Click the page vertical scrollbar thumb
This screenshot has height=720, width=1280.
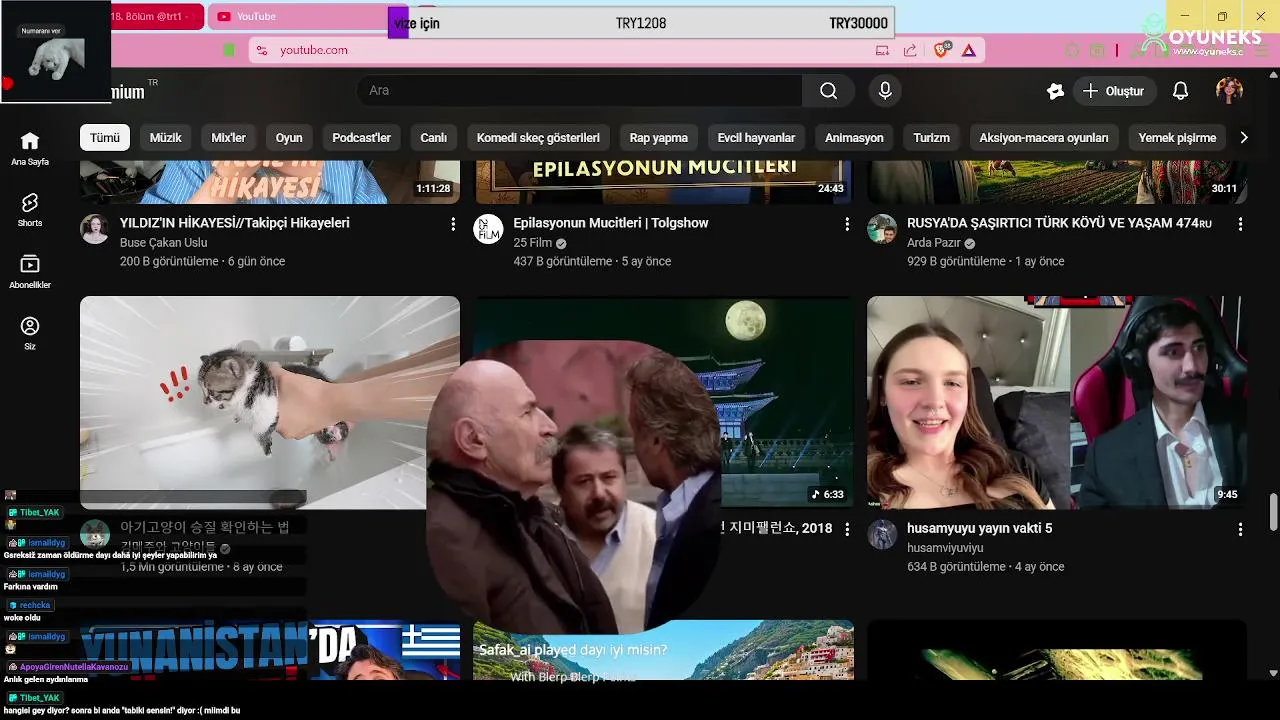pos(1273,512)
